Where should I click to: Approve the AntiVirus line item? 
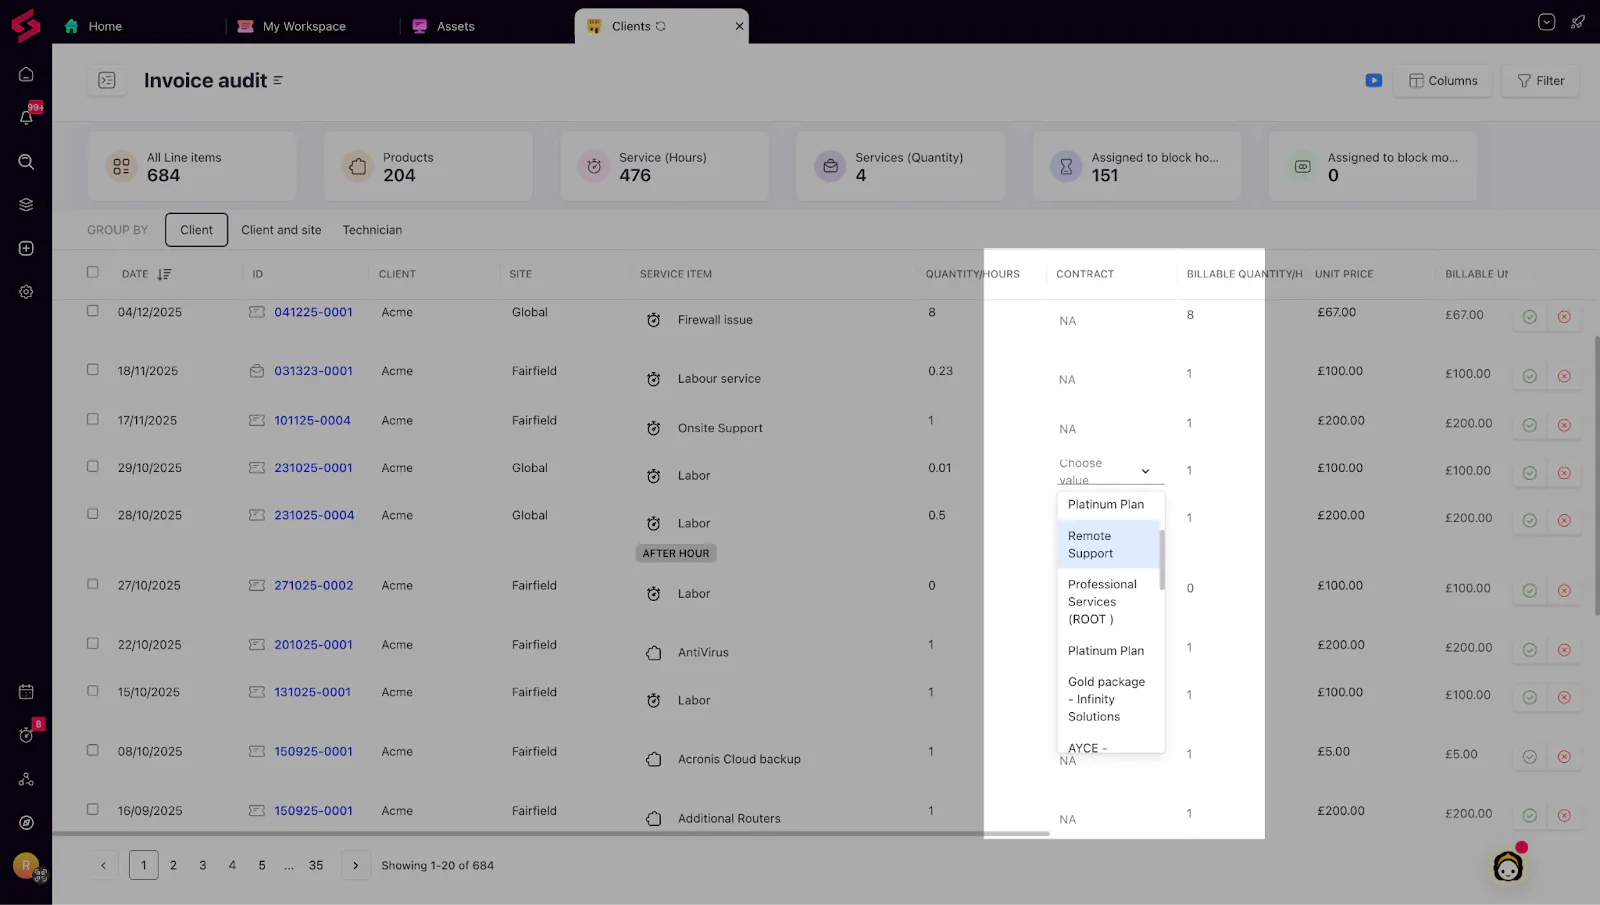[x=1529, y=650]
